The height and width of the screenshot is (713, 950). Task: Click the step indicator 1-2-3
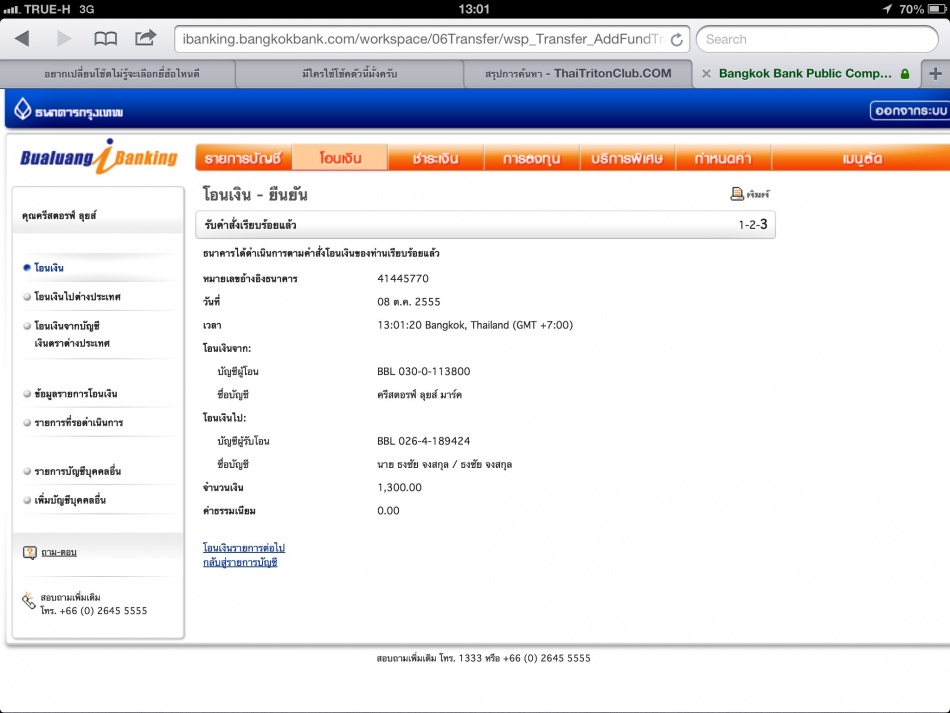click(753, 224)
